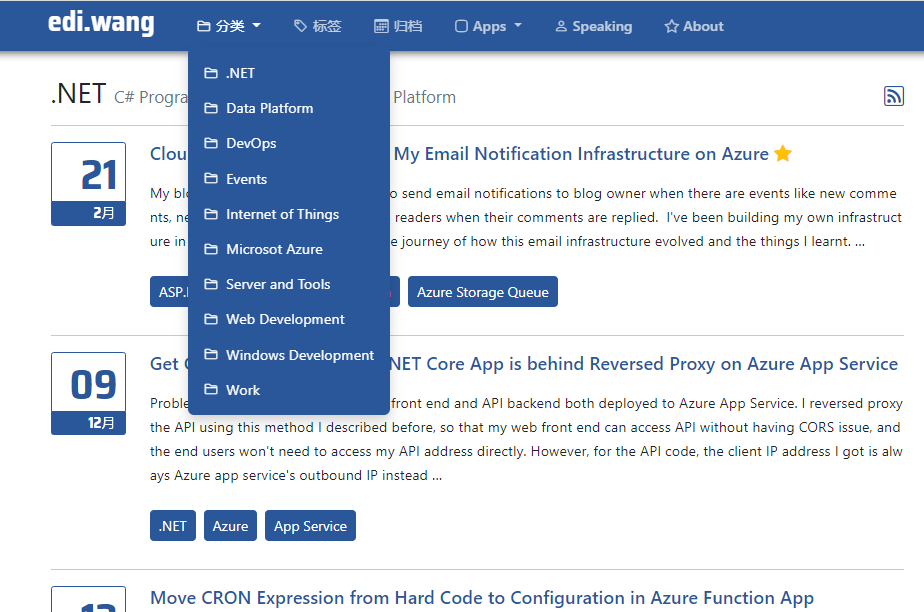Image resolution: width=924 pixels, height=612 pixels.
Task: Pick Server and Tools category
Action: pyautogui.click(x=289, y=284)
